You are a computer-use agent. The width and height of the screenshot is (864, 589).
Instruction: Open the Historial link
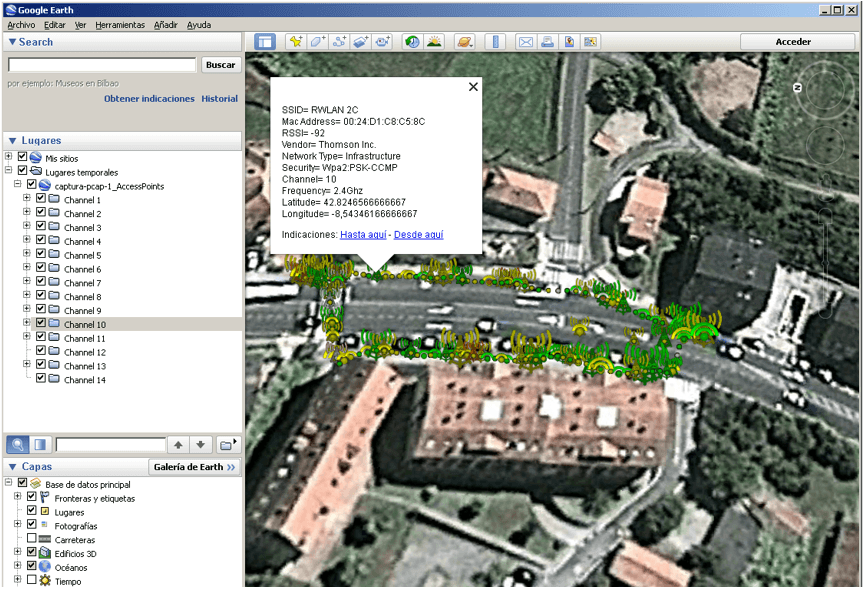[219, 99]
